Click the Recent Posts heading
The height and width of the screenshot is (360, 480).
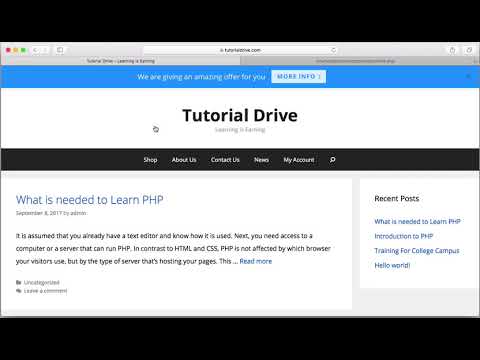tap(397, 199)
